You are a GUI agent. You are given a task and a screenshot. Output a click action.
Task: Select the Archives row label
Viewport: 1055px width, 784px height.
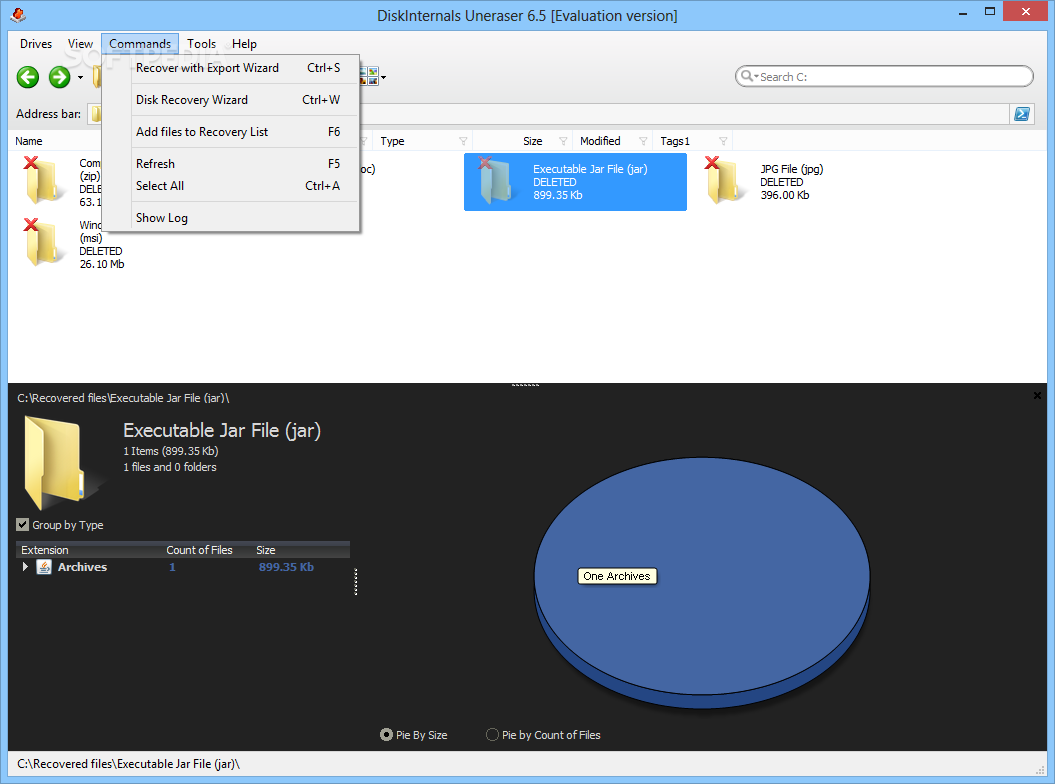[x=82, y=567]
